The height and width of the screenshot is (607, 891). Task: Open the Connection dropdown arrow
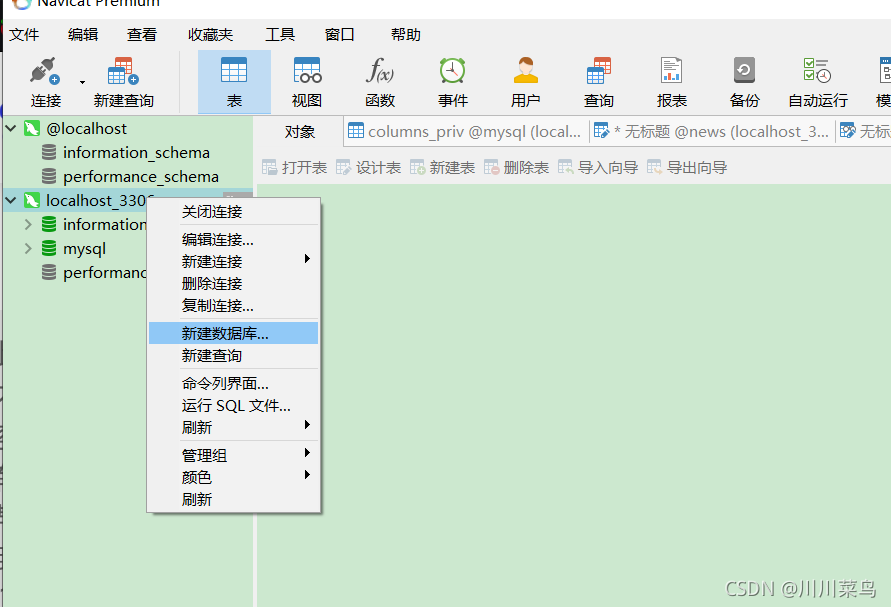tap(82, 82)
